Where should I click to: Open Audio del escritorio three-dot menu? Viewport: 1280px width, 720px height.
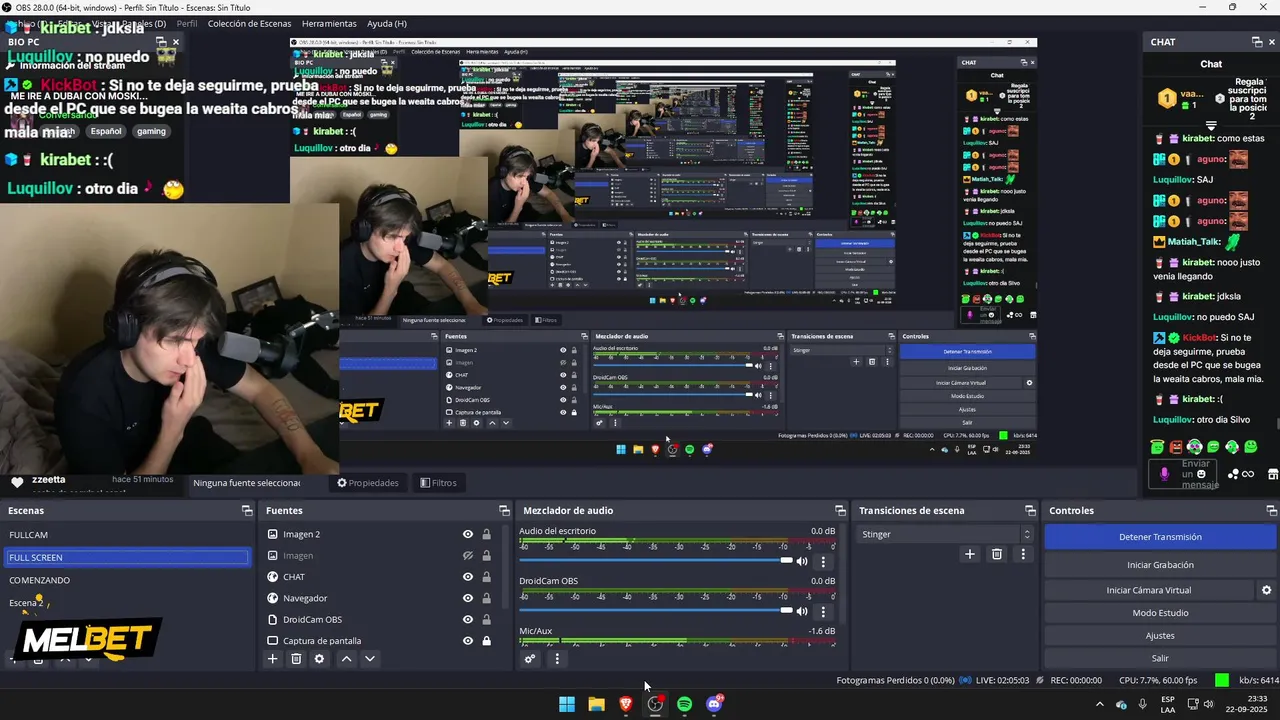pyautogui.click(x=823, y=561)
